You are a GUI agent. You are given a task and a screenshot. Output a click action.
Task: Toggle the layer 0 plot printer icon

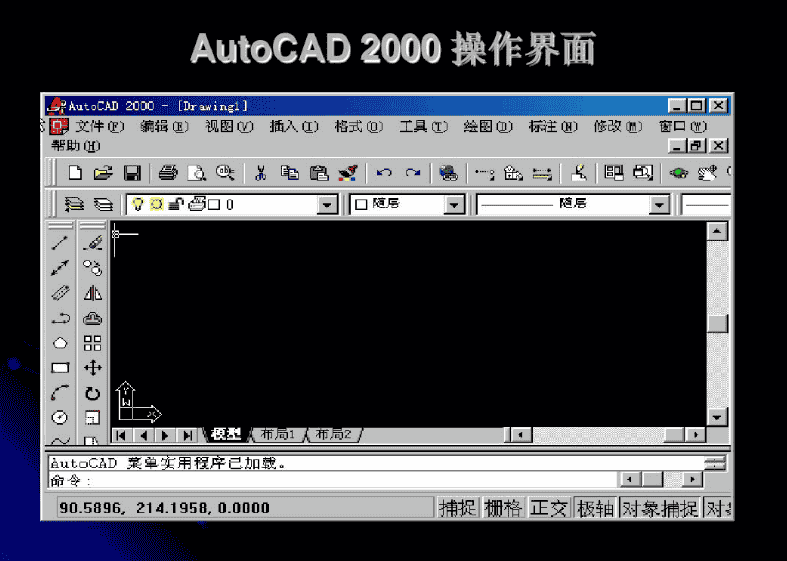point(197,204)
